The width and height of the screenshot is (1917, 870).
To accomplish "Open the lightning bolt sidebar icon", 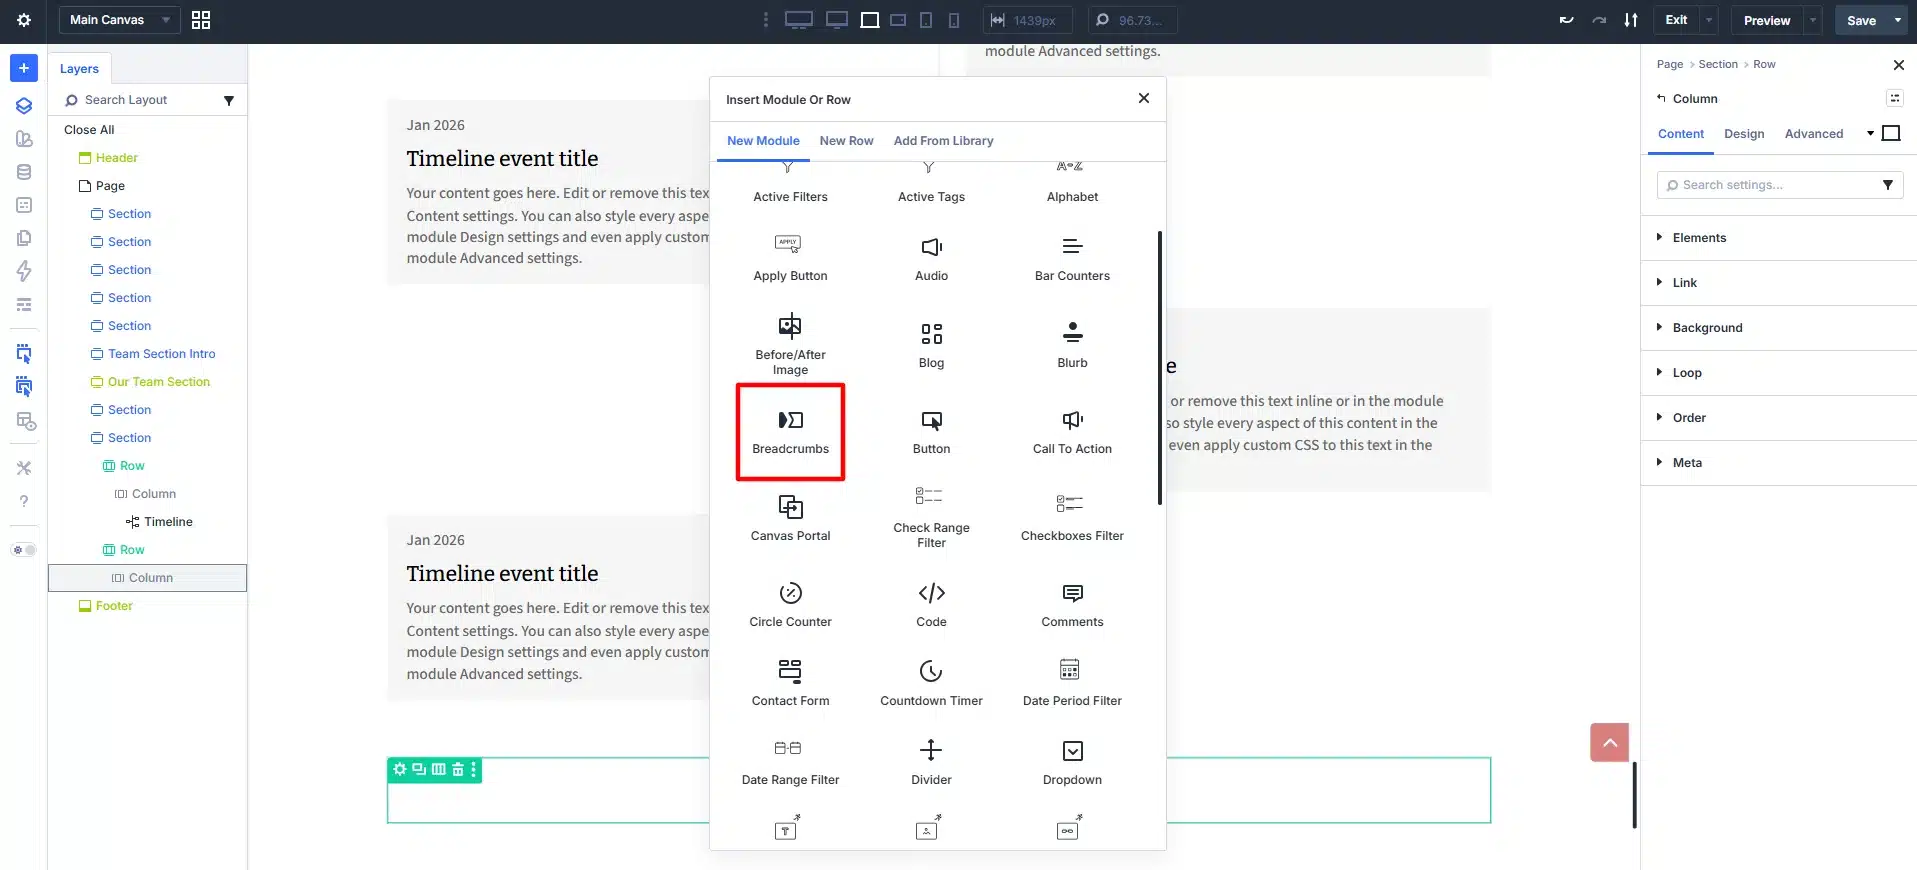I will point(24,271).
